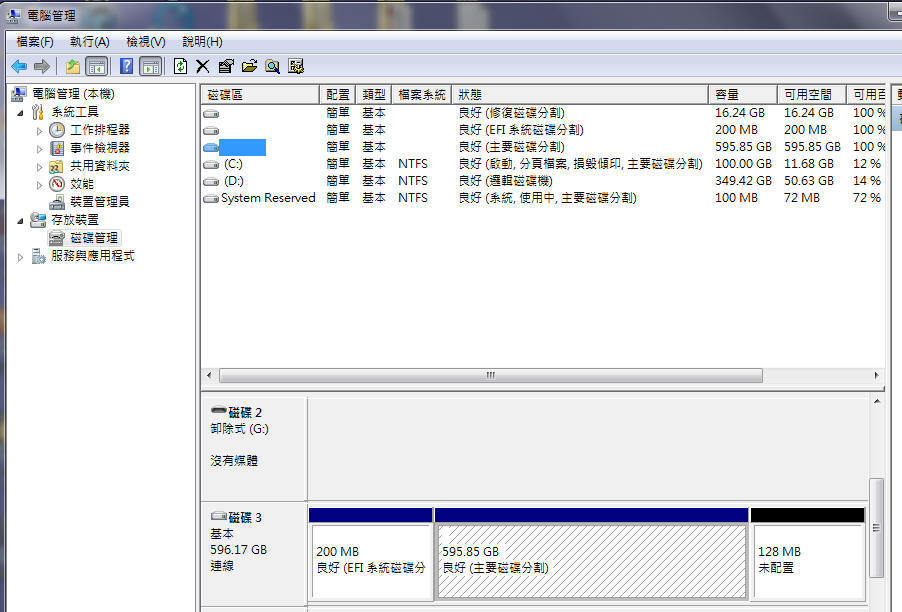902x612 pixels.
Task: Sort by the 可用空間 column header
Action: tap(812, 94)
